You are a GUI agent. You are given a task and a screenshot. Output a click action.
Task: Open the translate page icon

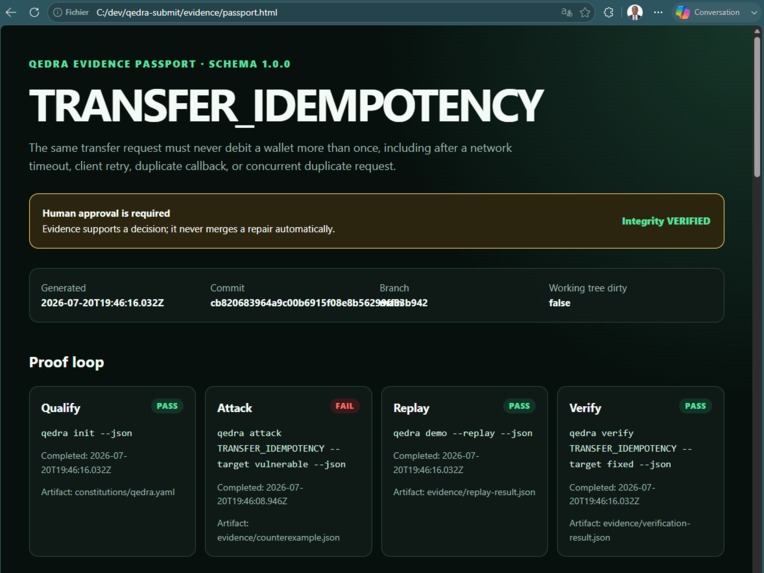tap(567, 12)
